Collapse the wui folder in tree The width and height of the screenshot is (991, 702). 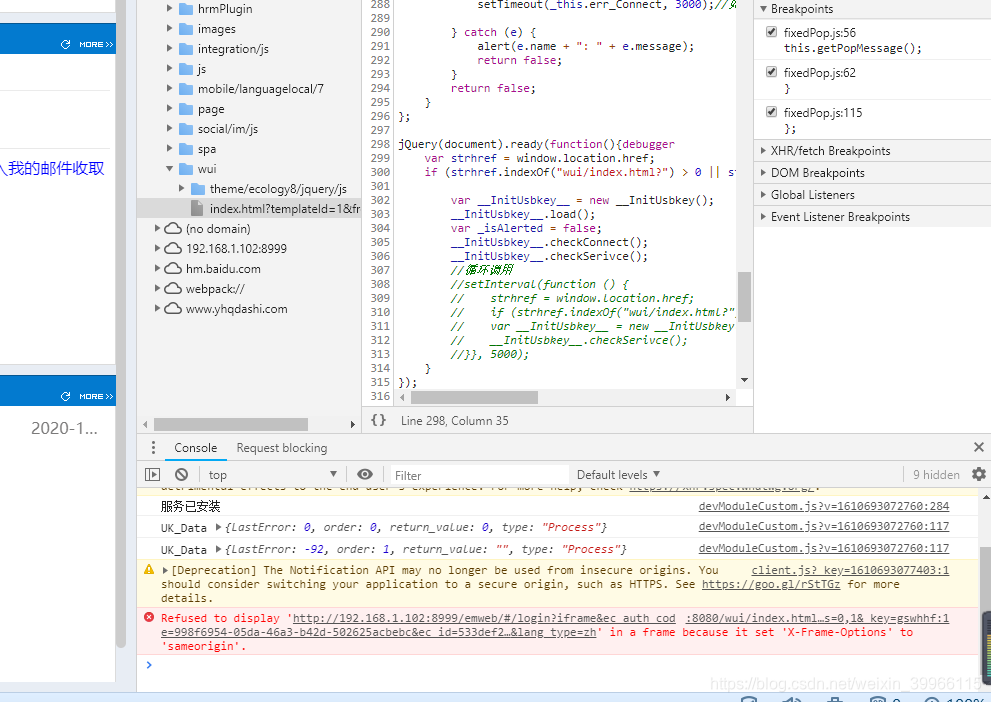(169, 169)
